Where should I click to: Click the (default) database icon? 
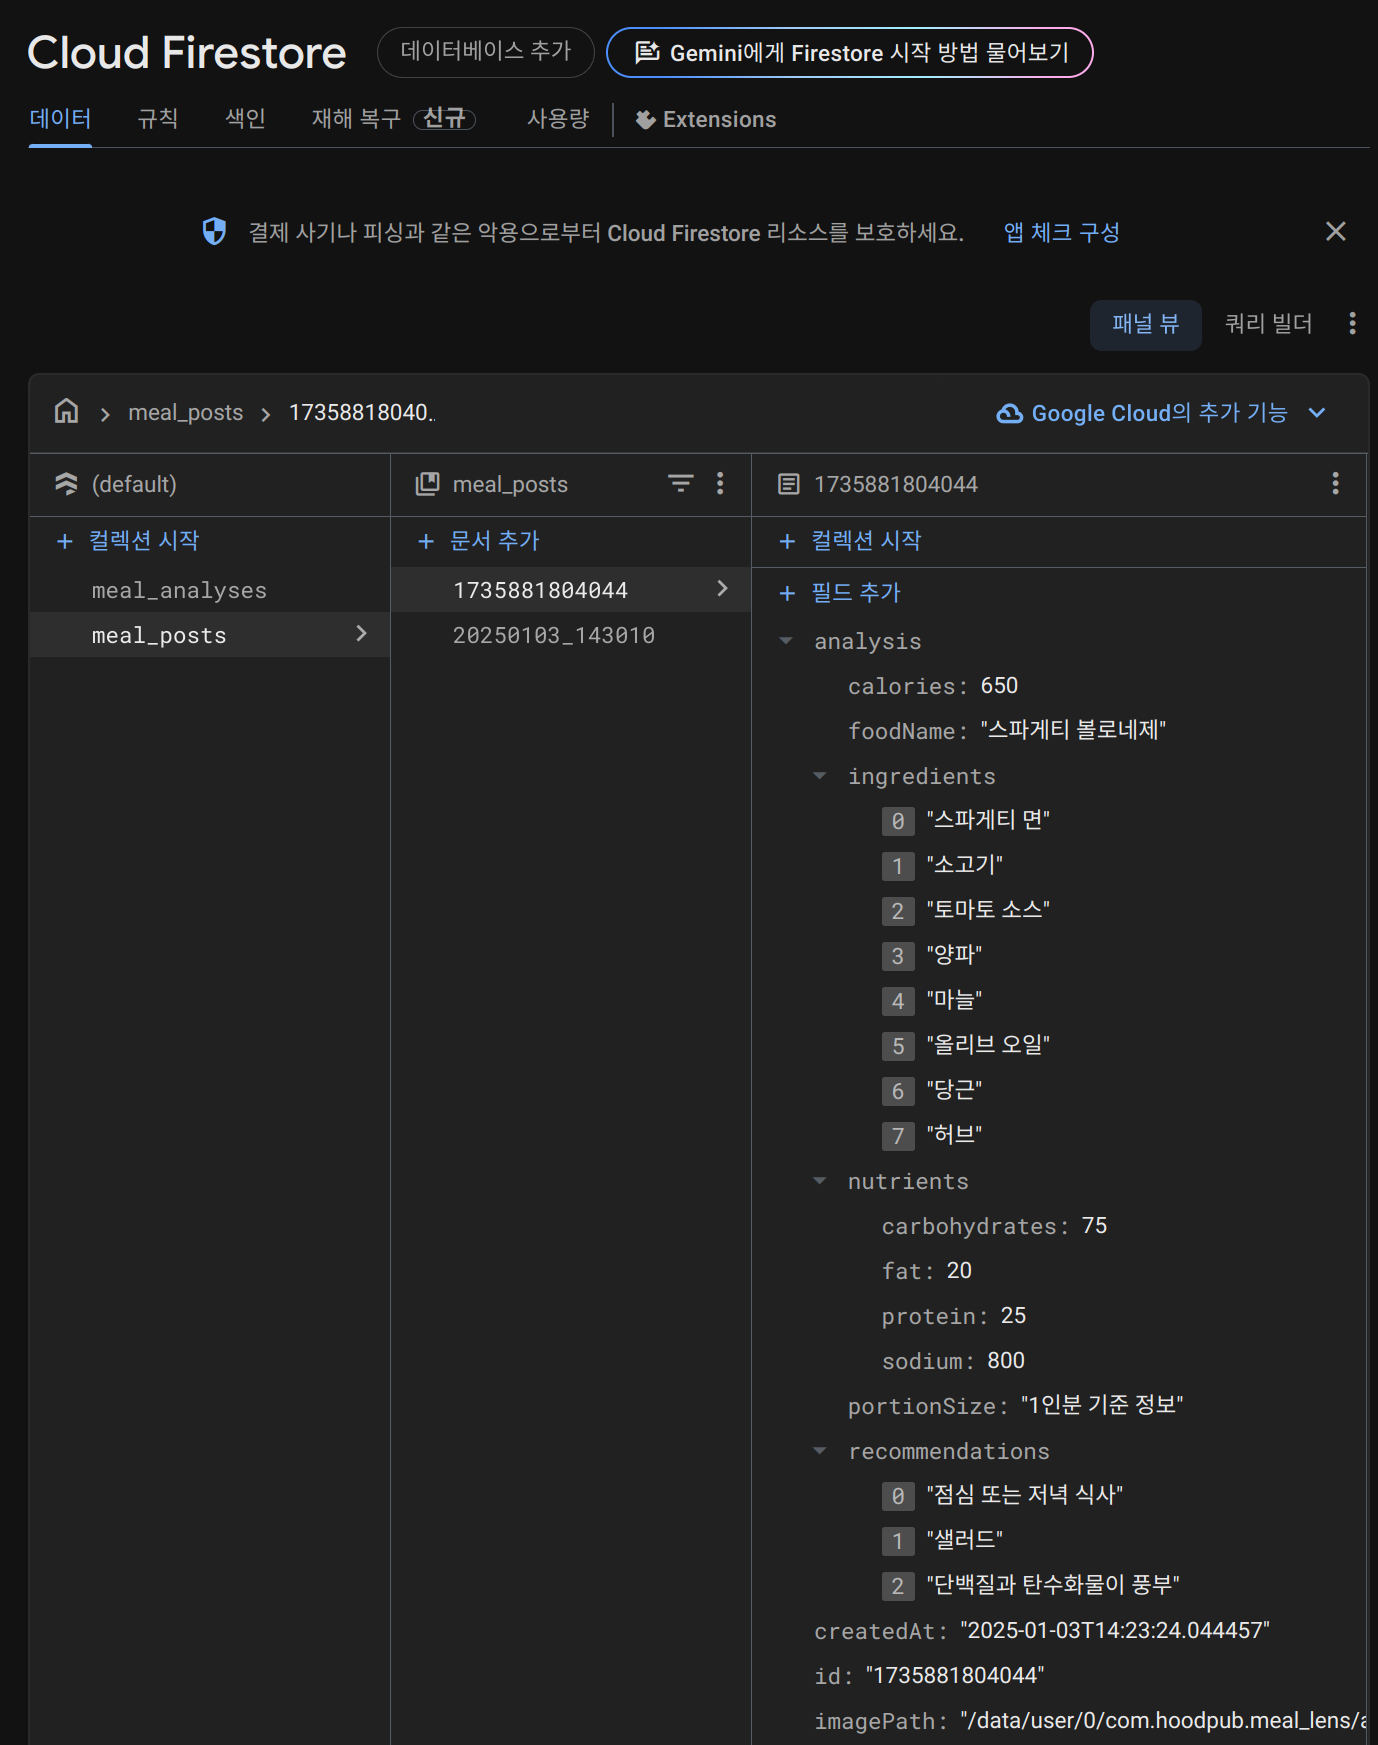click(66, 484)
